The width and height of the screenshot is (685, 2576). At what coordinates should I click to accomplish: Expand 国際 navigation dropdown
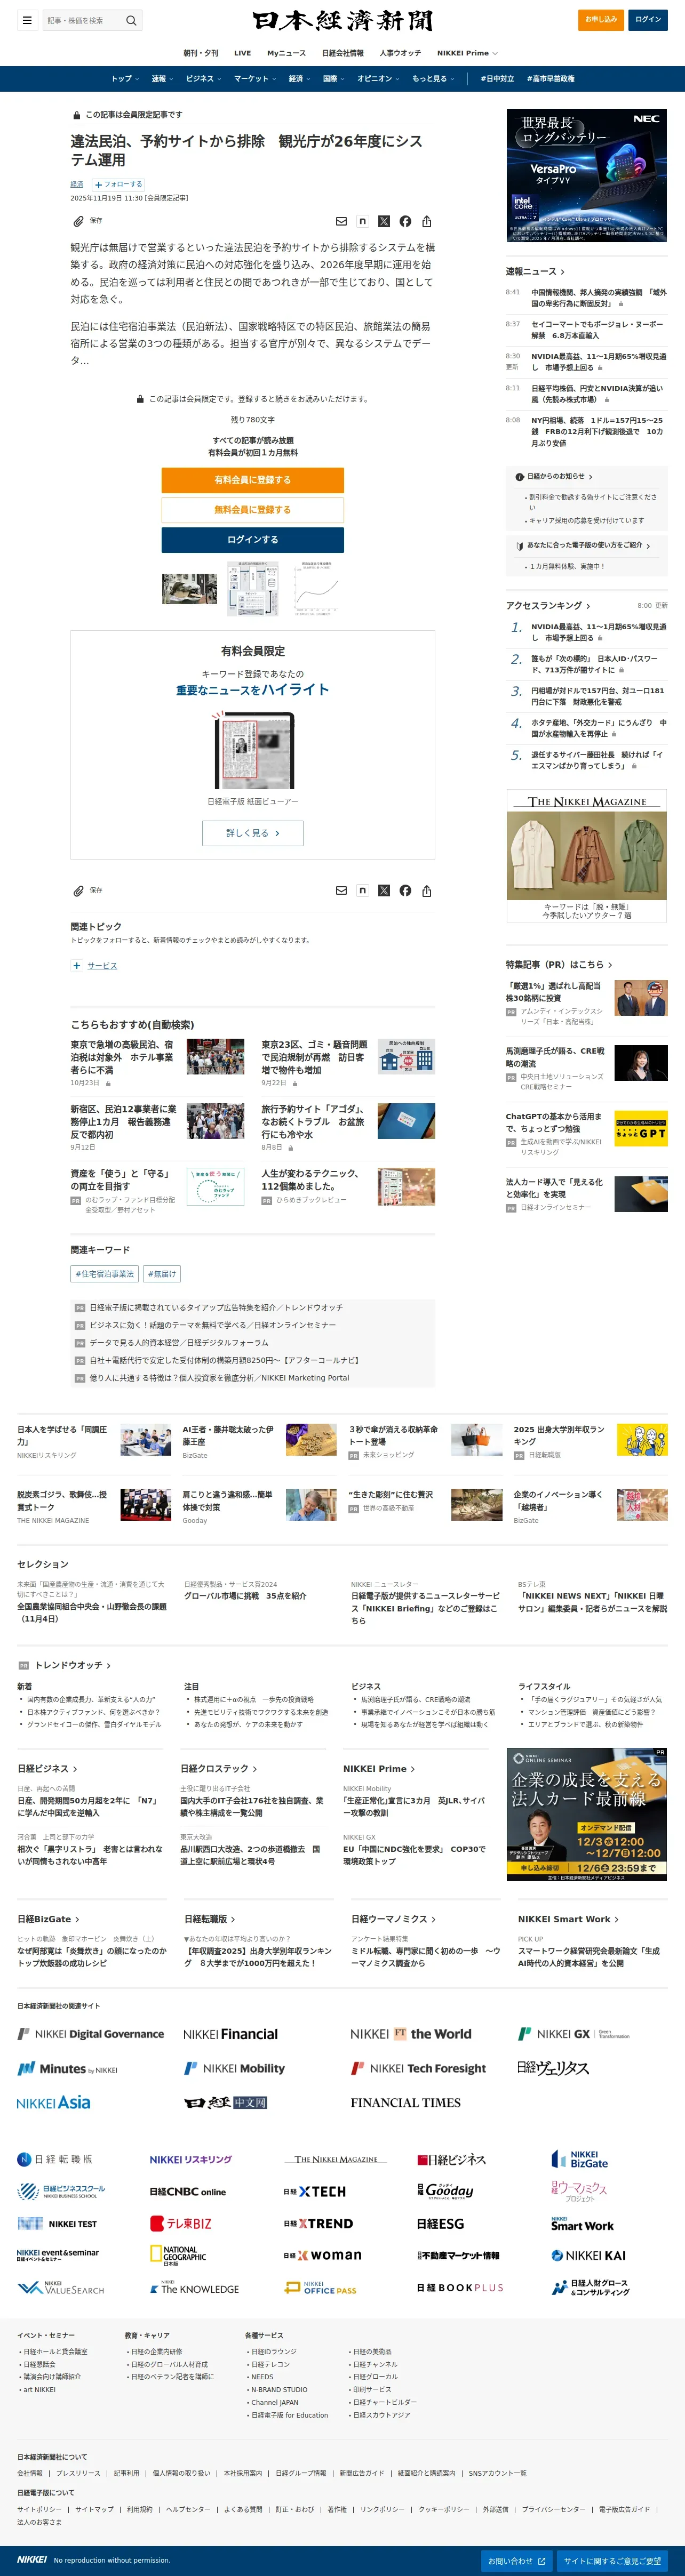(x=333, y=79)
